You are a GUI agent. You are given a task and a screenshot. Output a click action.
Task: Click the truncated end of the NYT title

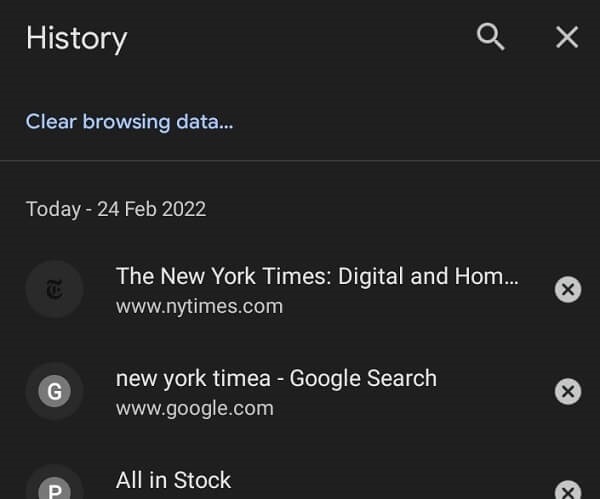click(x=498, y=277)
